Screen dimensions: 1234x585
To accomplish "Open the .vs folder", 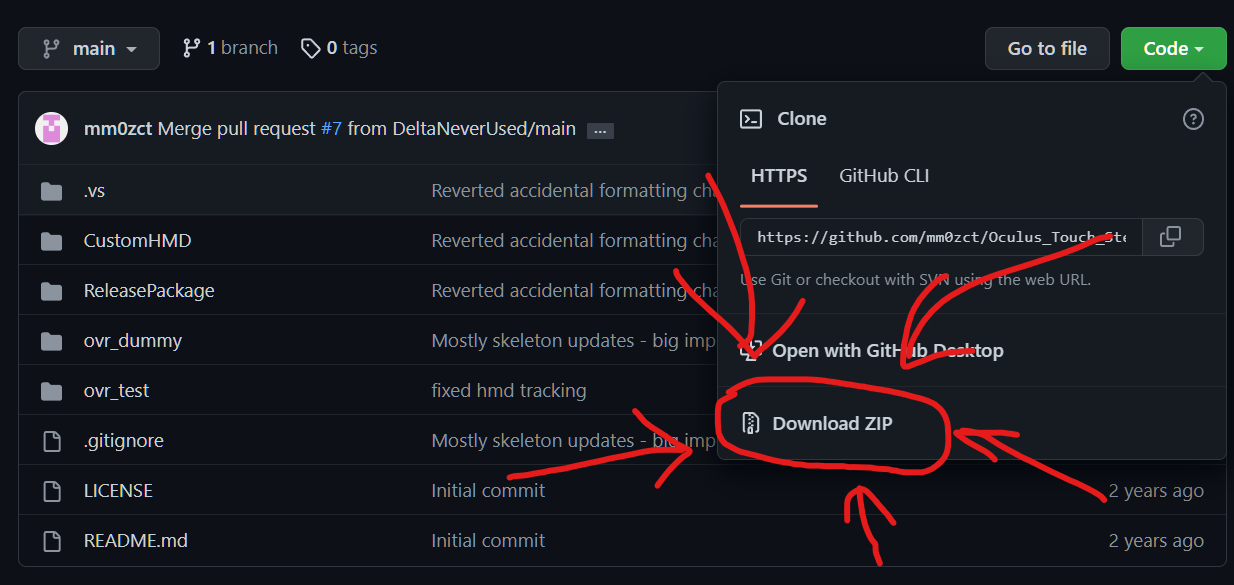I will pos(94,190).
